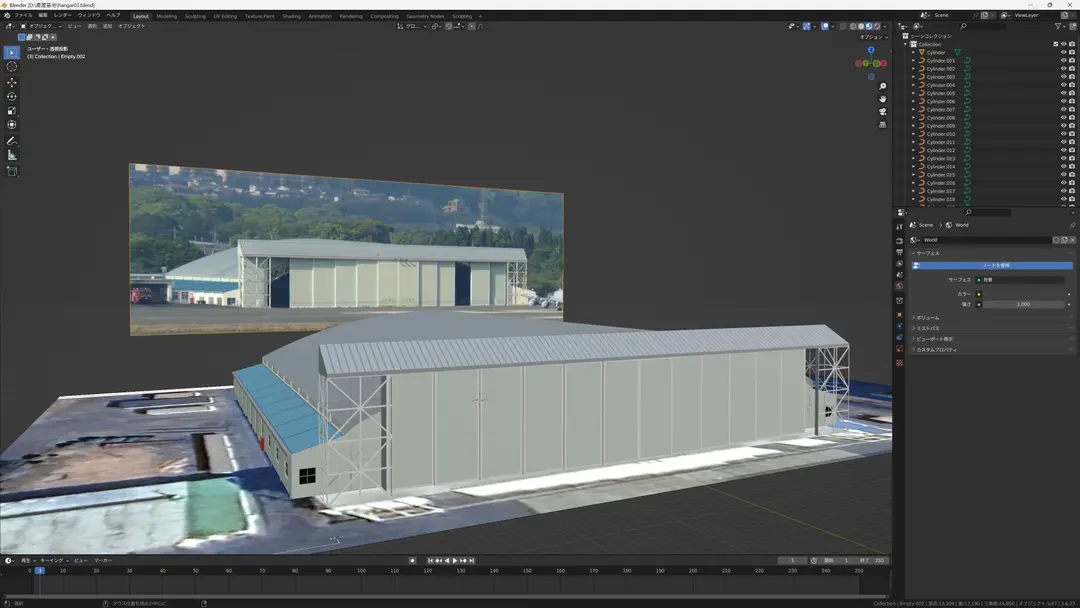Open the レンダー menu

62,15
